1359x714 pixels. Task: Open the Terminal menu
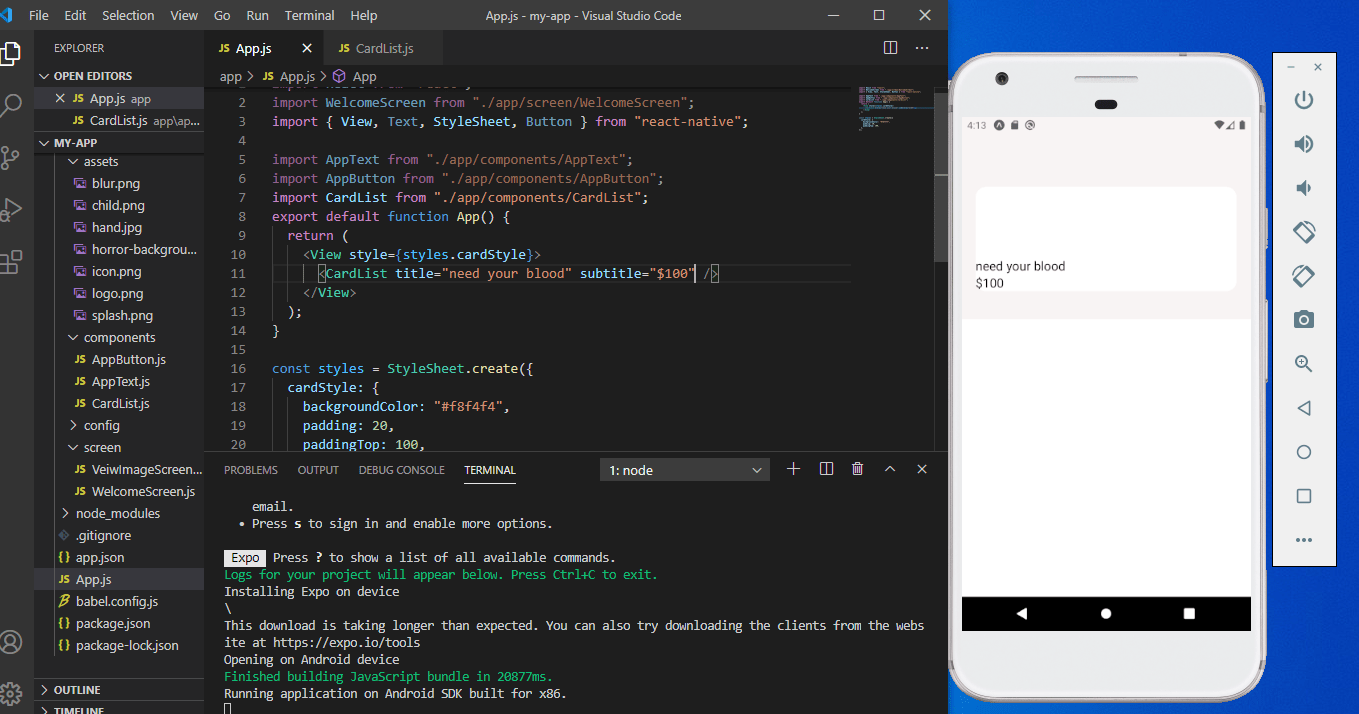coord(309,15)
